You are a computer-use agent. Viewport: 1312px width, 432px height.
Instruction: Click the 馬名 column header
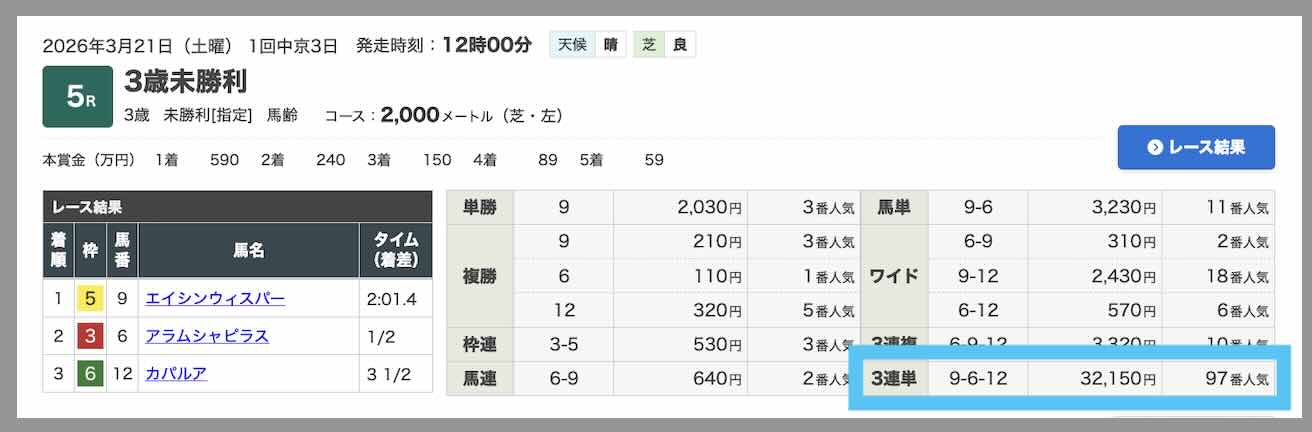pos(248,250)
